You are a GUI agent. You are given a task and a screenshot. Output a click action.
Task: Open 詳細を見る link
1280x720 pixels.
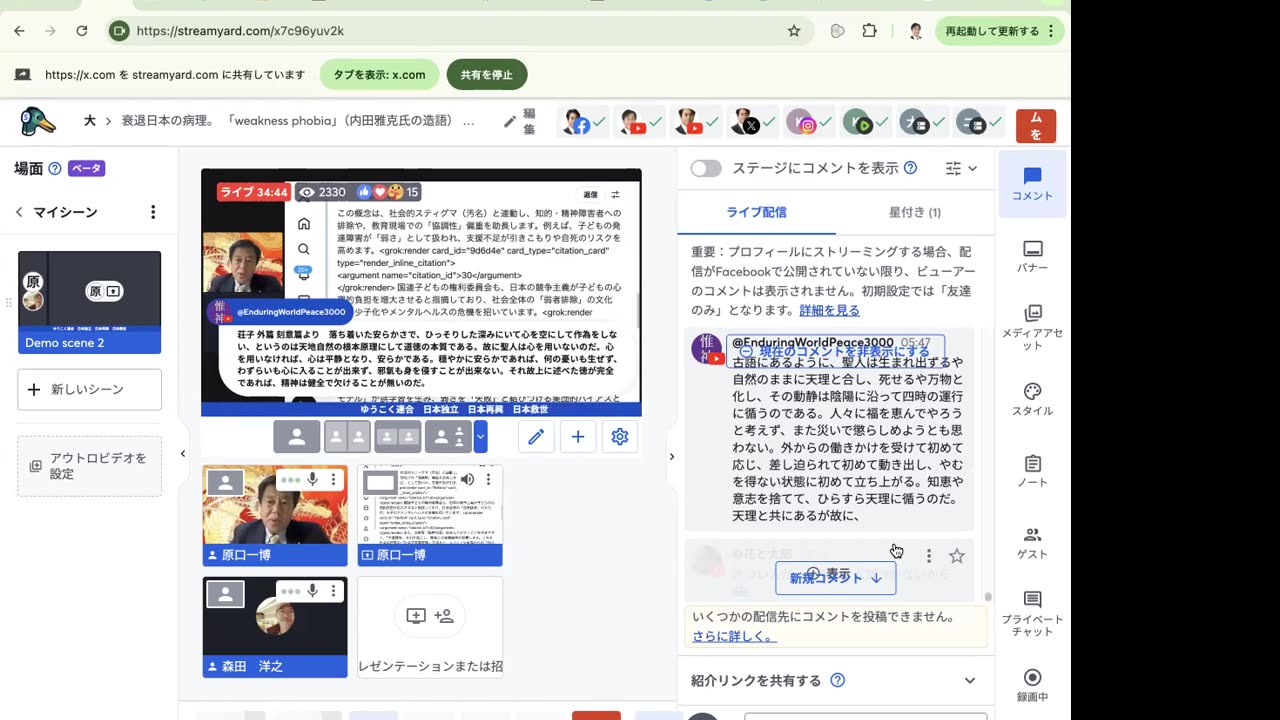pos(829,310)
